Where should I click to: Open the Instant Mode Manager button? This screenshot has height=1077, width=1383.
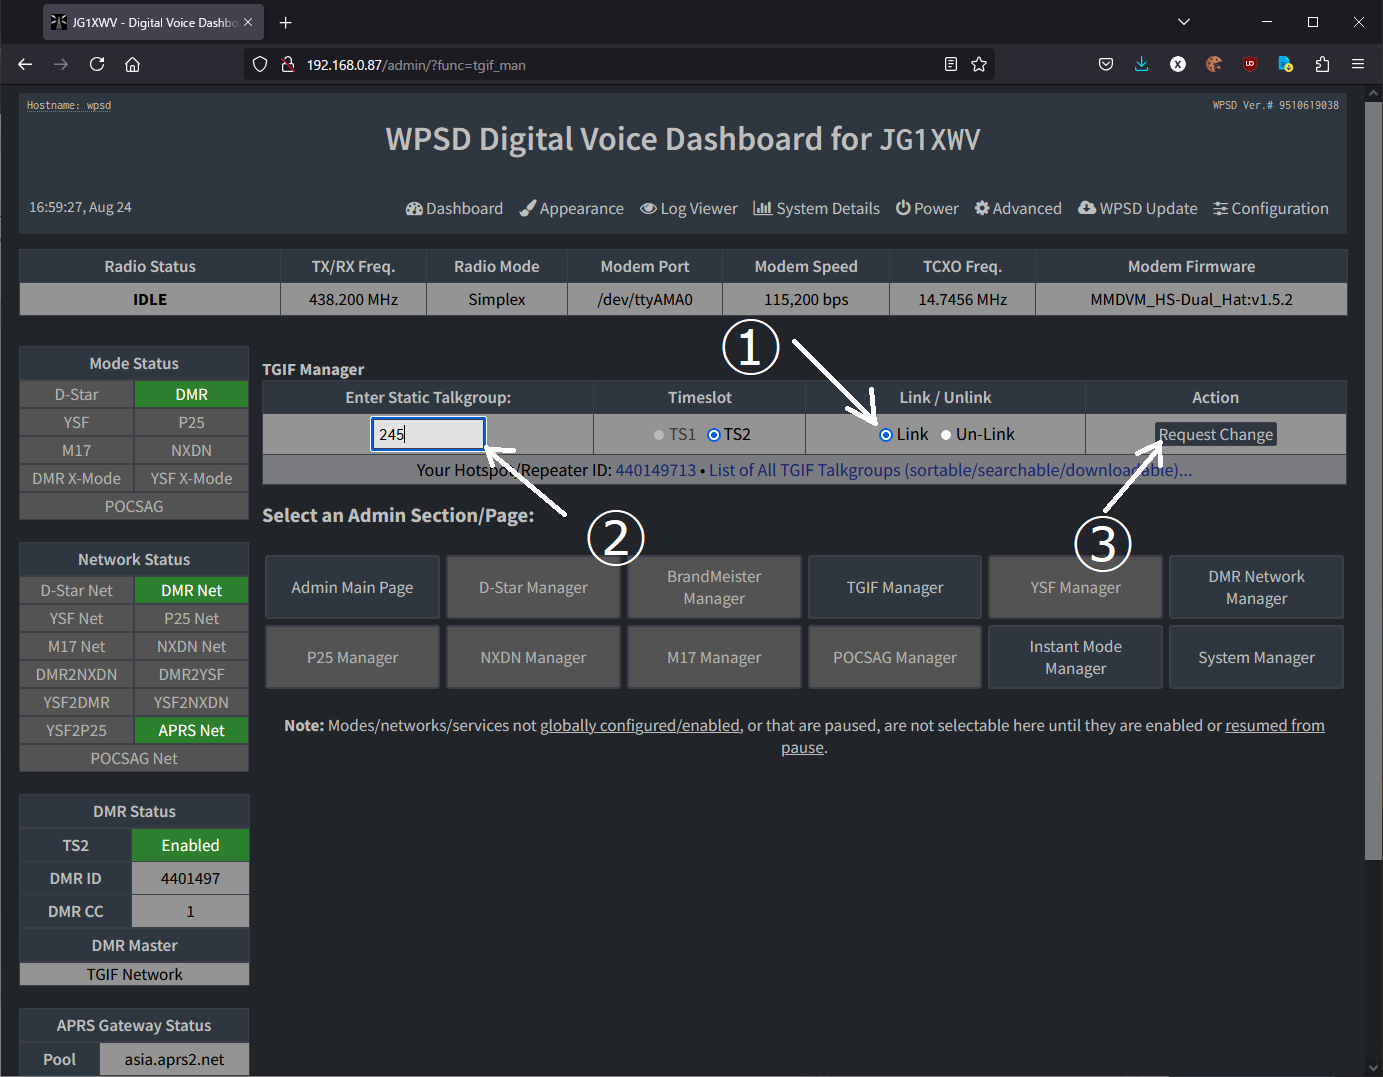click(1076, 657)
